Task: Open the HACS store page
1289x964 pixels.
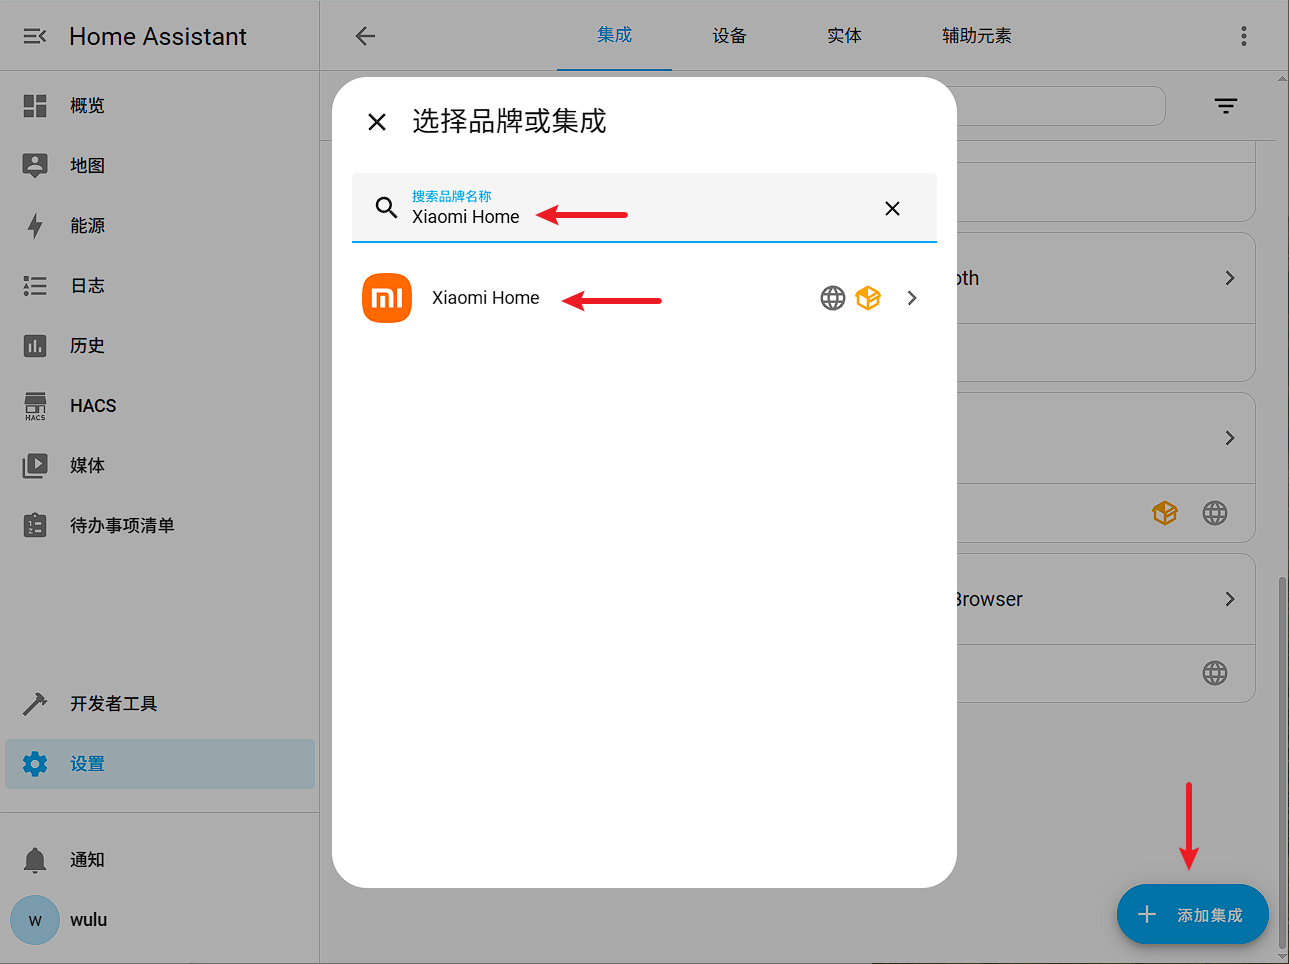Action: pos(160,405)
